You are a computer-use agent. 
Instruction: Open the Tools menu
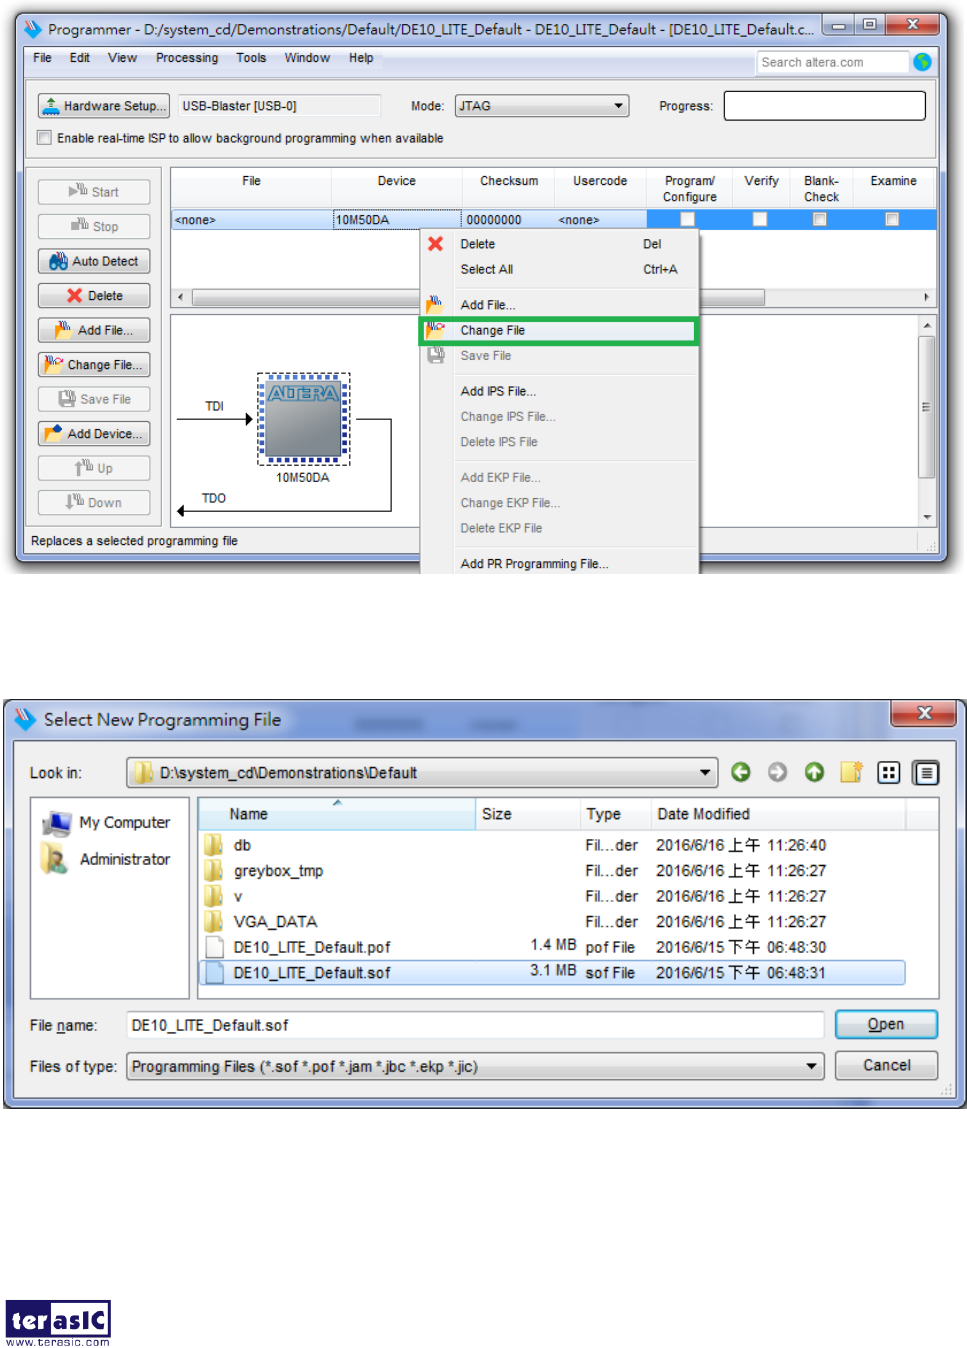(x=251, y=58)
